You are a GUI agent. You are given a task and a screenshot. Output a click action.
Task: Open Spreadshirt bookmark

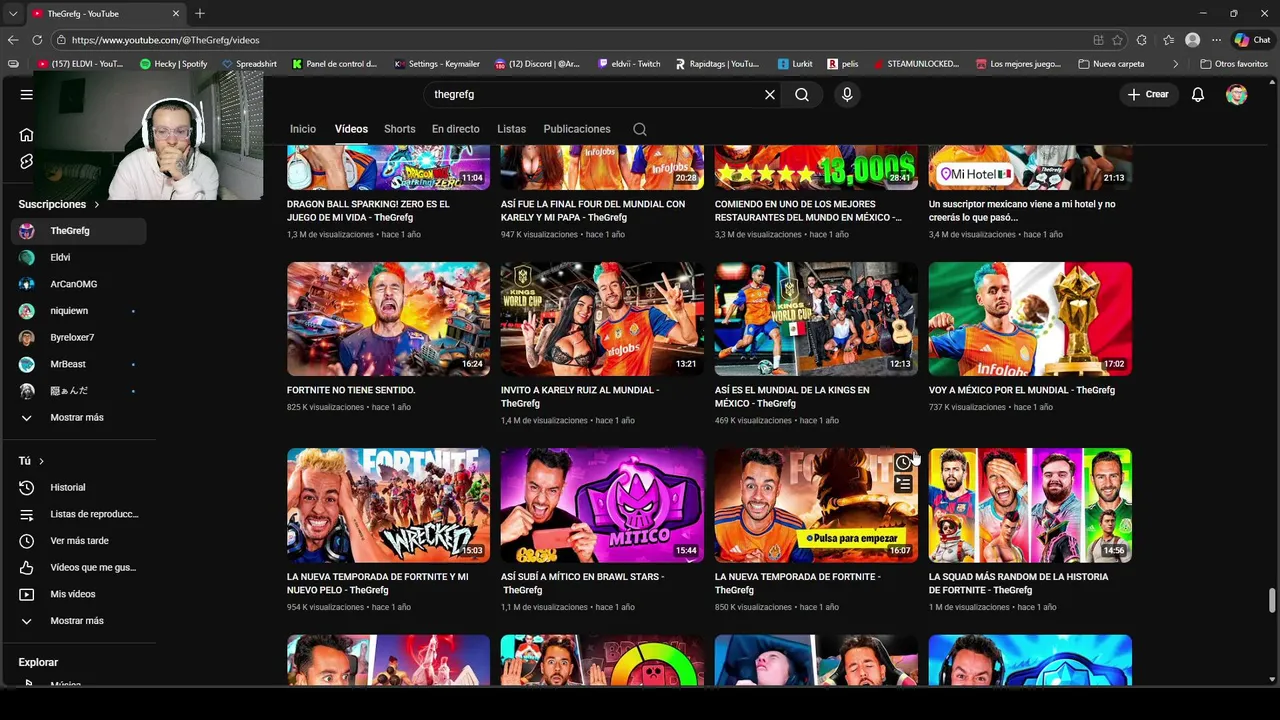249,64
